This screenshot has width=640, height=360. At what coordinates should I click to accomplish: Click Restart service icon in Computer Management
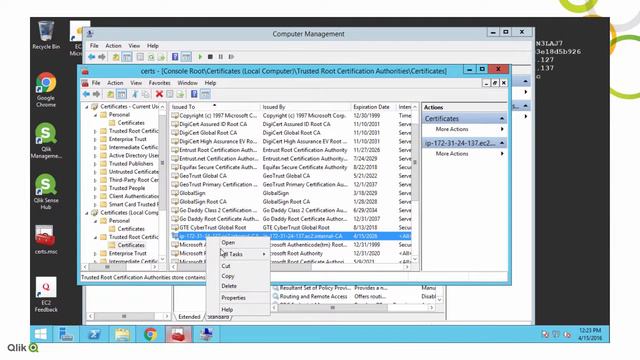pyautogui.click(x=231, y=57)
